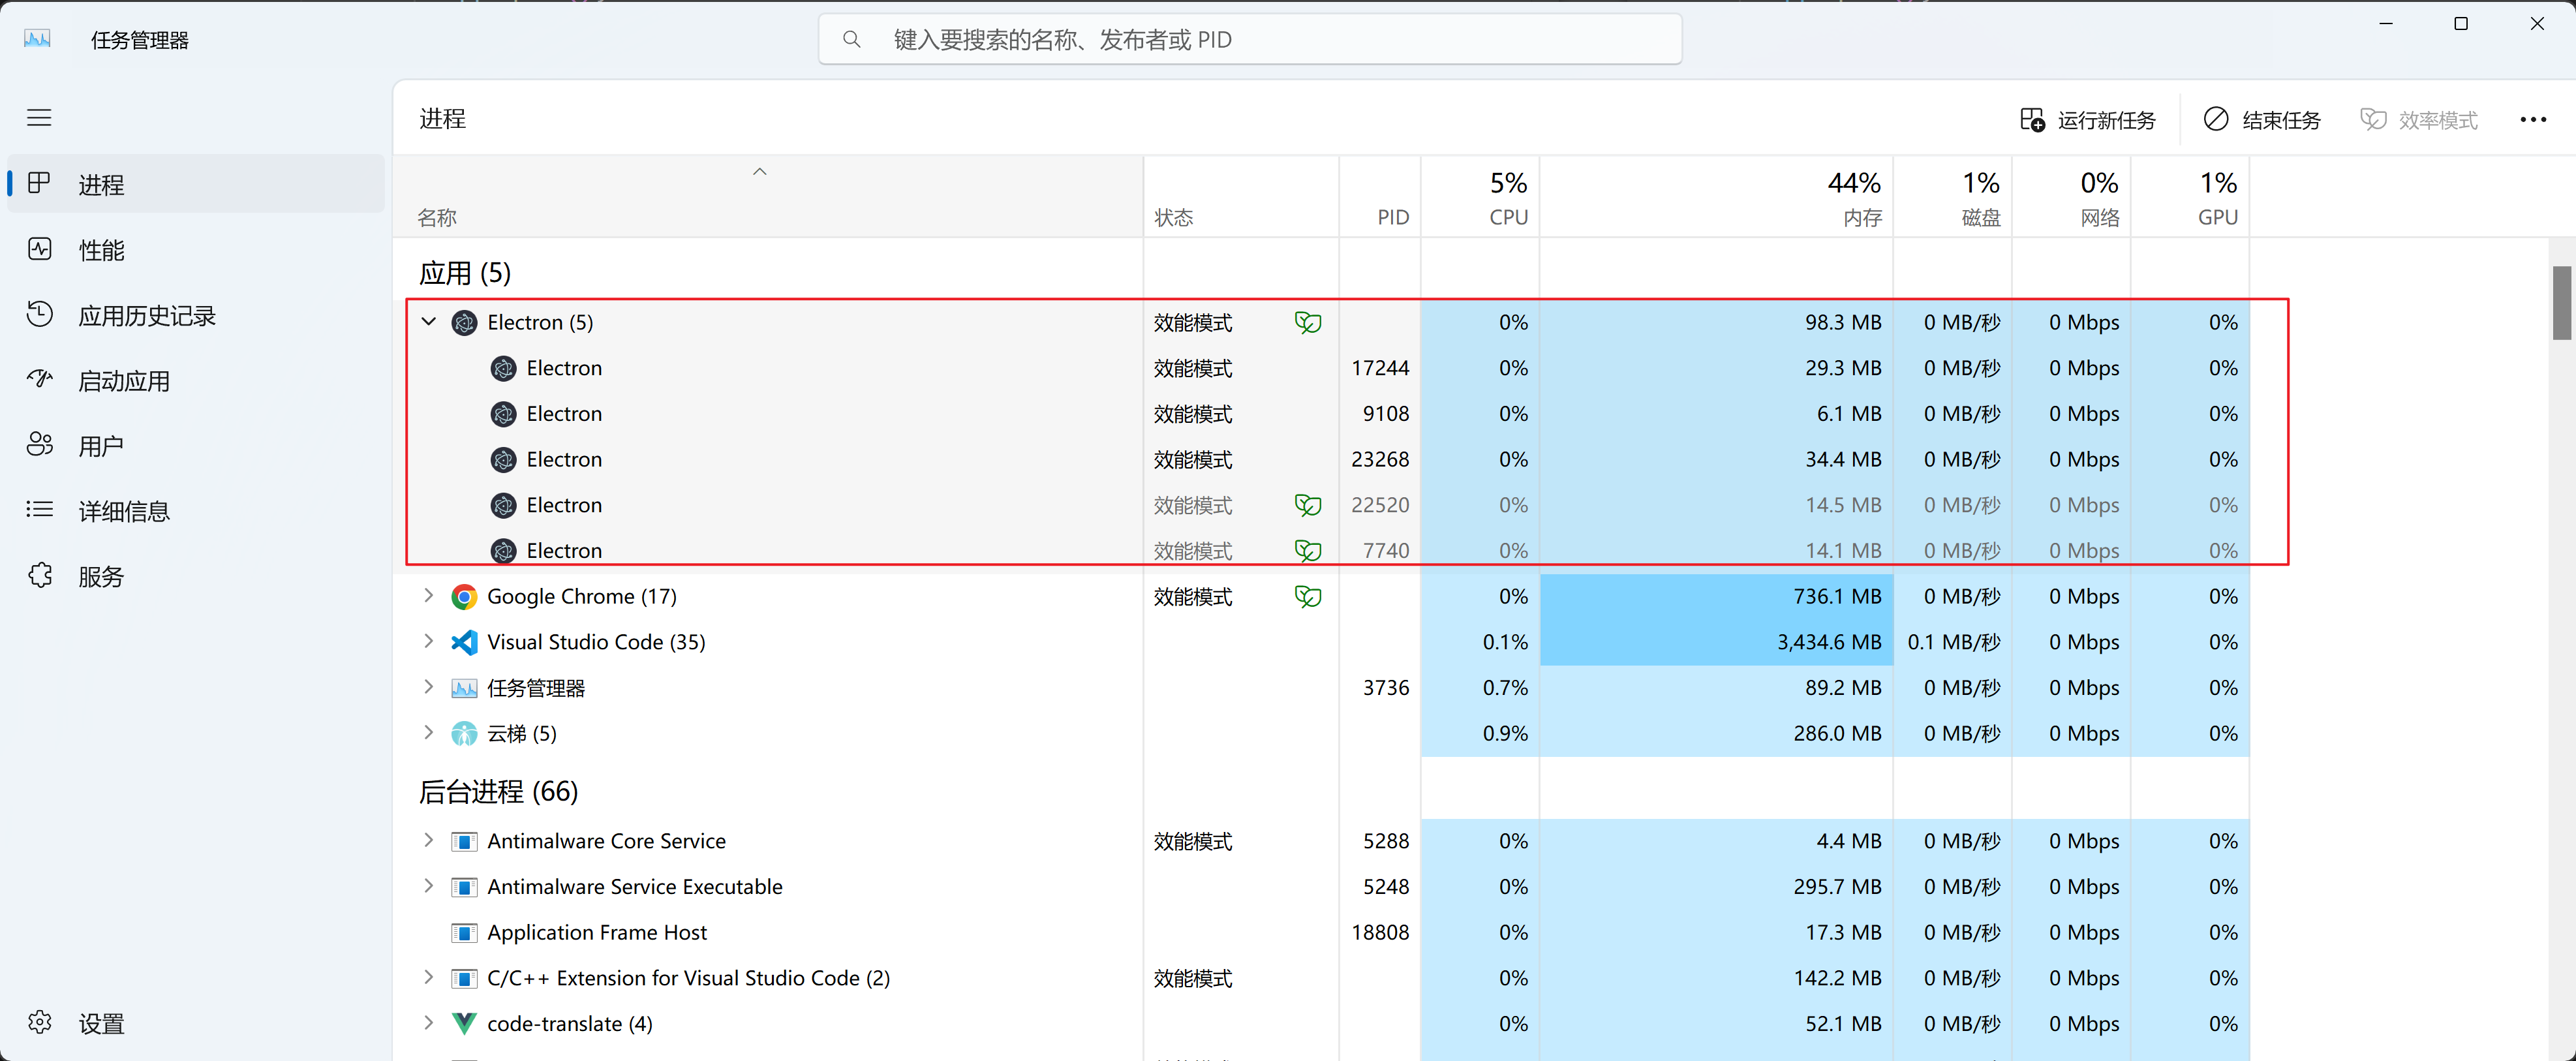This screenshot has height=1061, width=2576.
Task: Click the code-translate green V icon
Action: (464, 1023)
